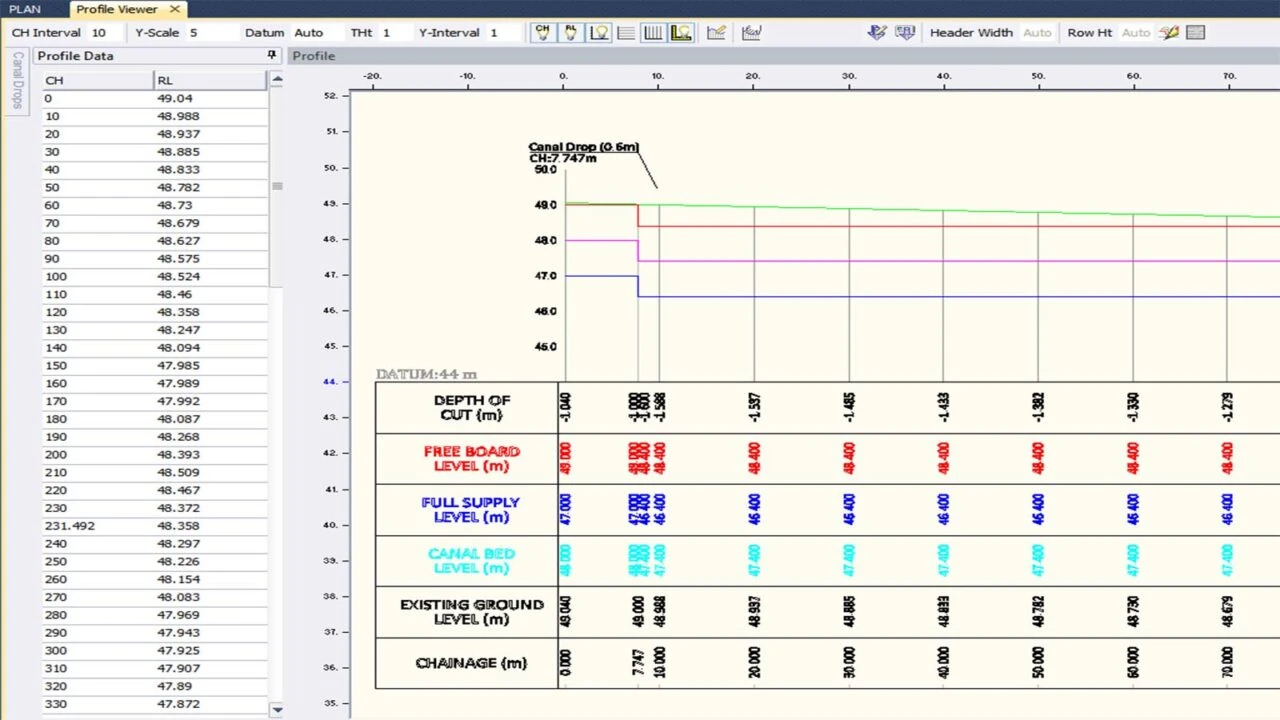This screenshot has width=1280, height=720.
Task: Select CH cell 231.492
Action: pyautogui.click(x=97, y=525)
